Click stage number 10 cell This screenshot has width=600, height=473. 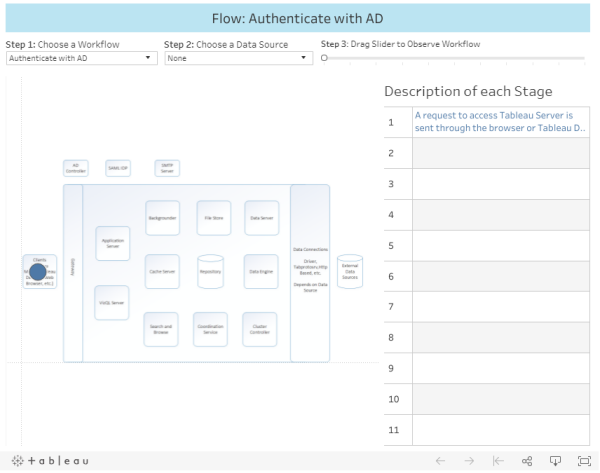[x=398, y=399]
